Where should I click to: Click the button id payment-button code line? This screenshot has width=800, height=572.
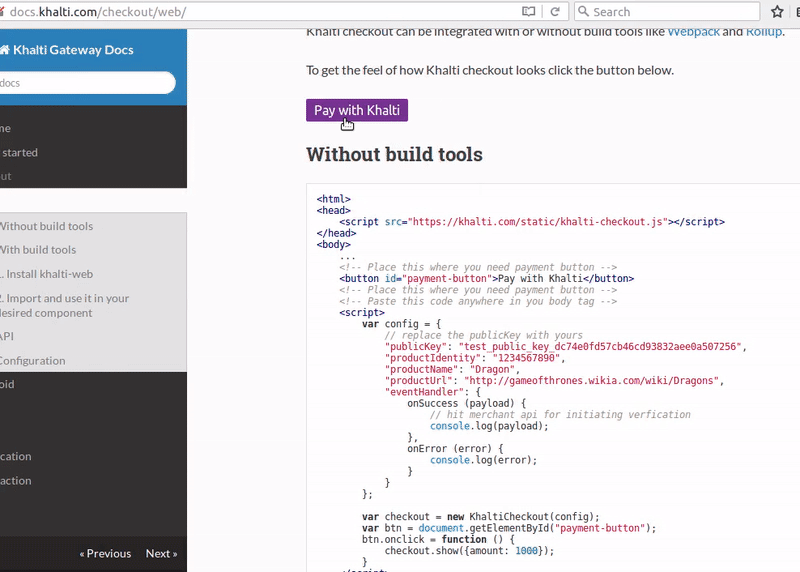tap(487, 279)
